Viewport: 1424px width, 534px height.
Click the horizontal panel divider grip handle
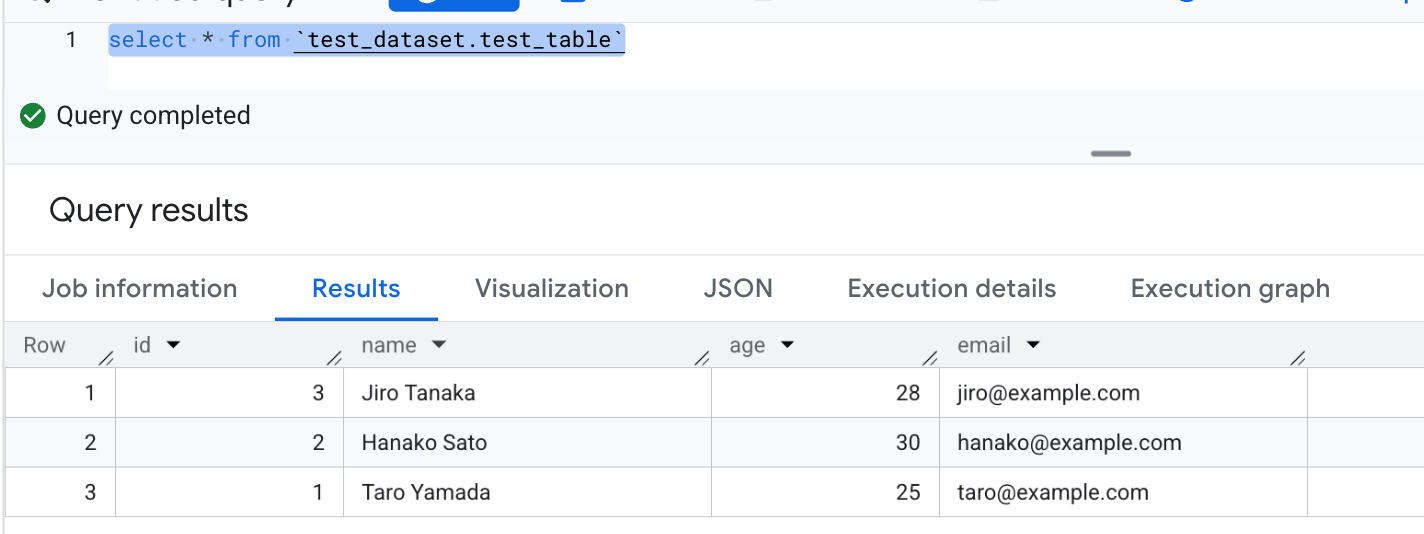(x=1111, y=154)
